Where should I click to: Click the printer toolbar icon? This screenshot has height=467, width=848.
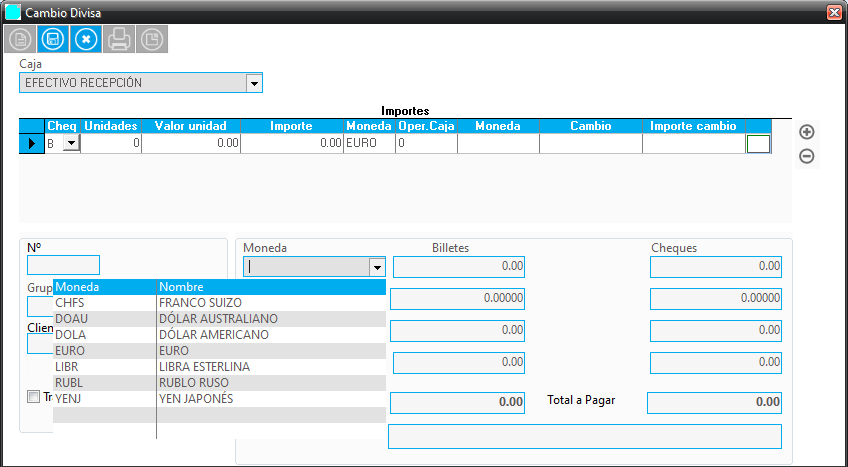119,39
